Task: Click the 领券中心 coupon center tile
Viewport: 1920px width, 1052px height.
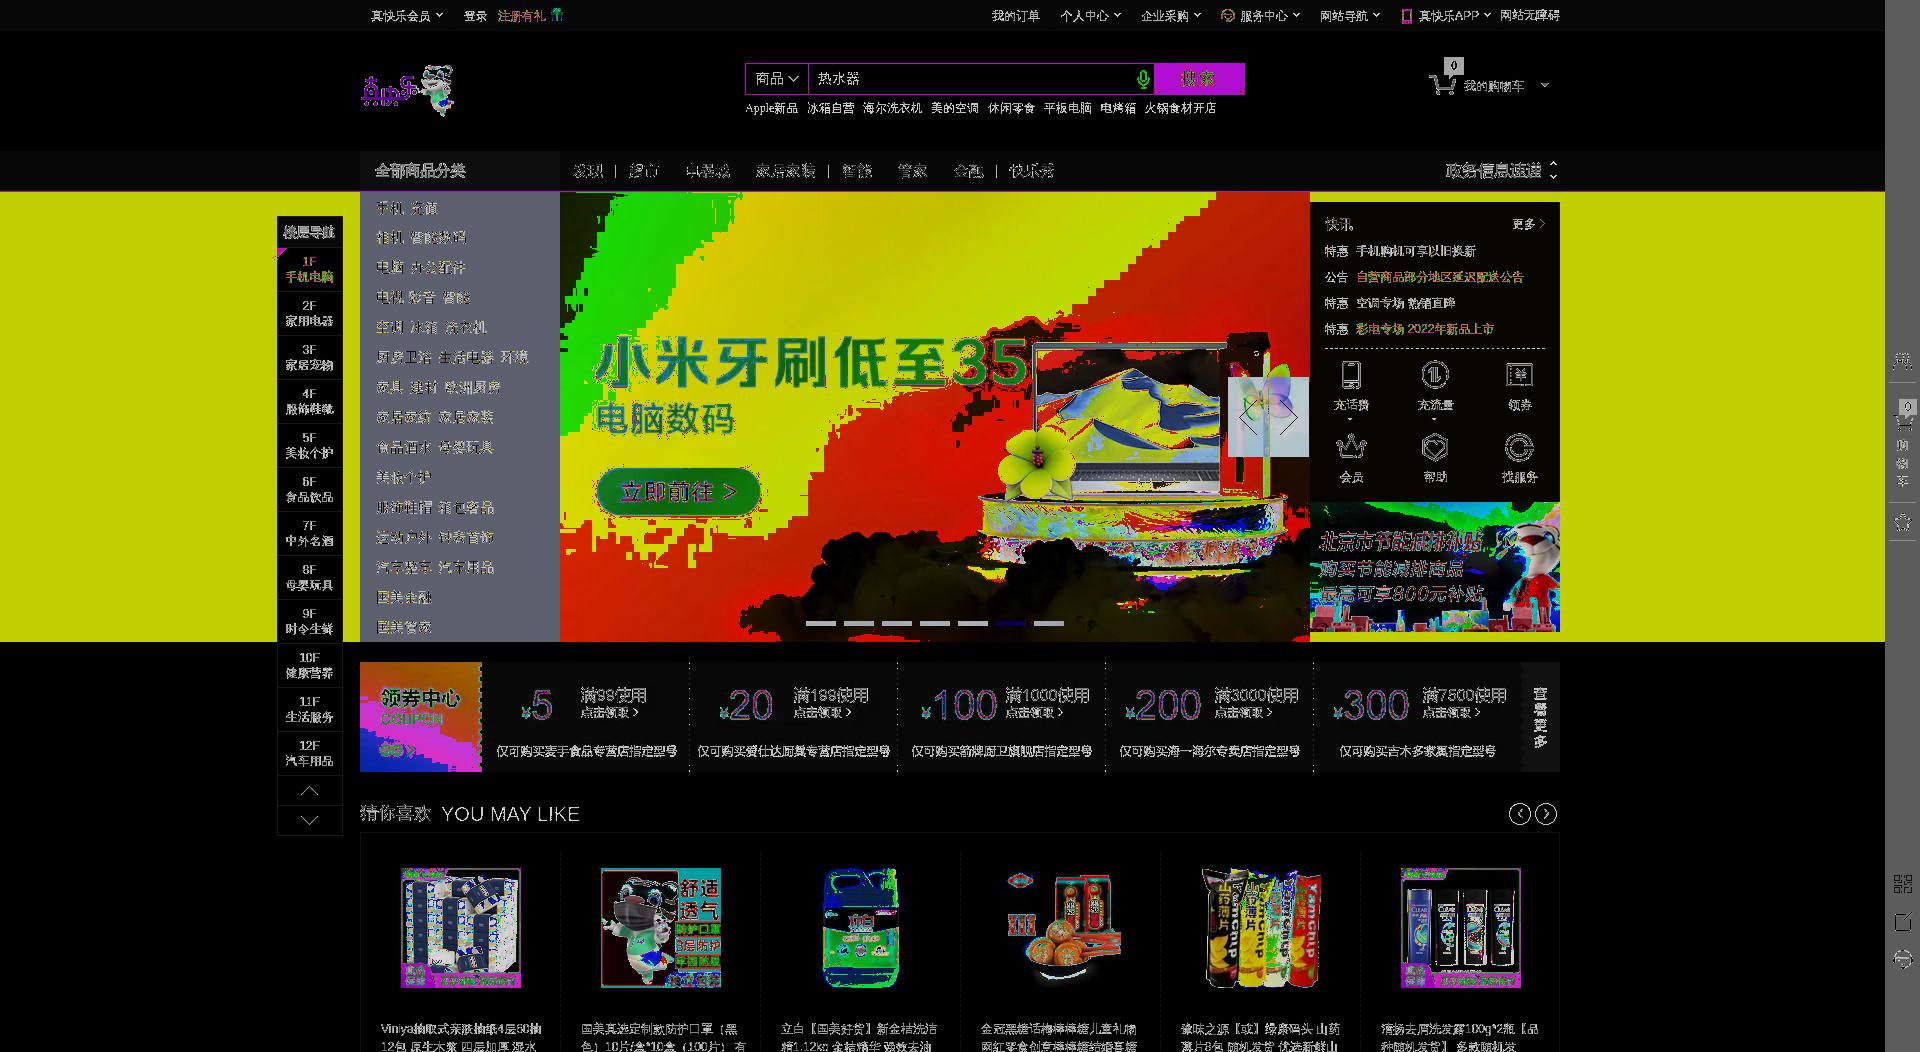Action: click(421, 717)
